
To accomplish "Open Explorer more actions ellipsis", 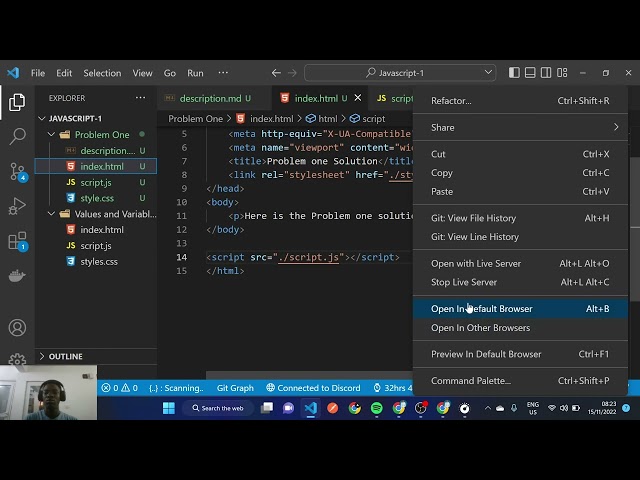I will [x=140, y=98].
